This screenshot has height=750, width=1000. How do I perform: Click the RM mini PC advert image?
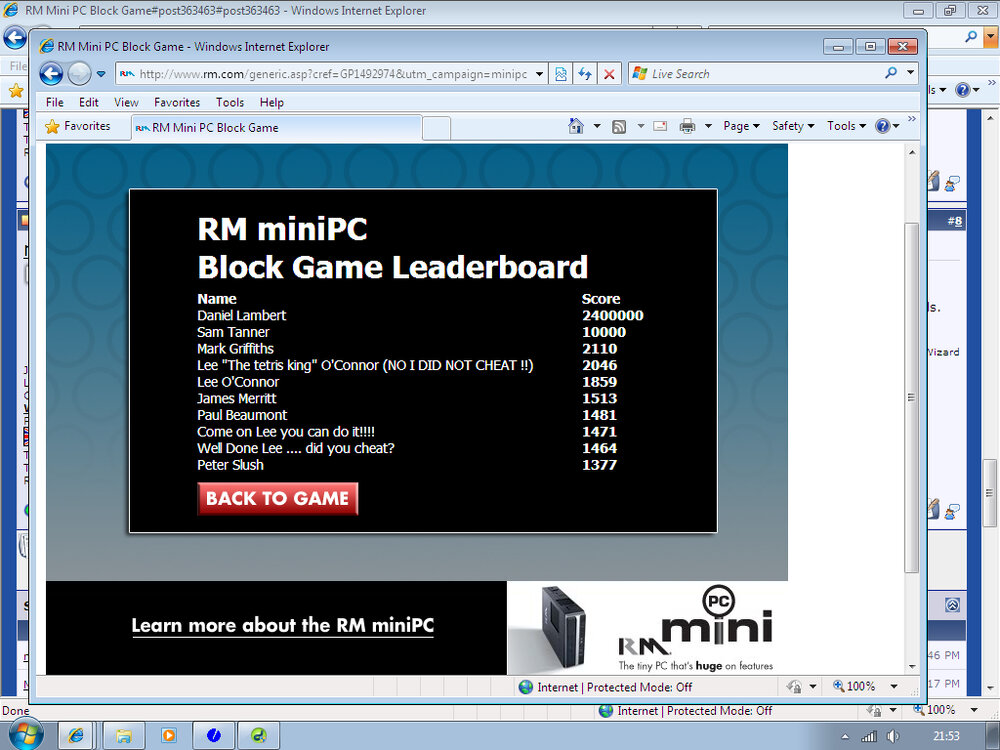click(x=647, y=628)
